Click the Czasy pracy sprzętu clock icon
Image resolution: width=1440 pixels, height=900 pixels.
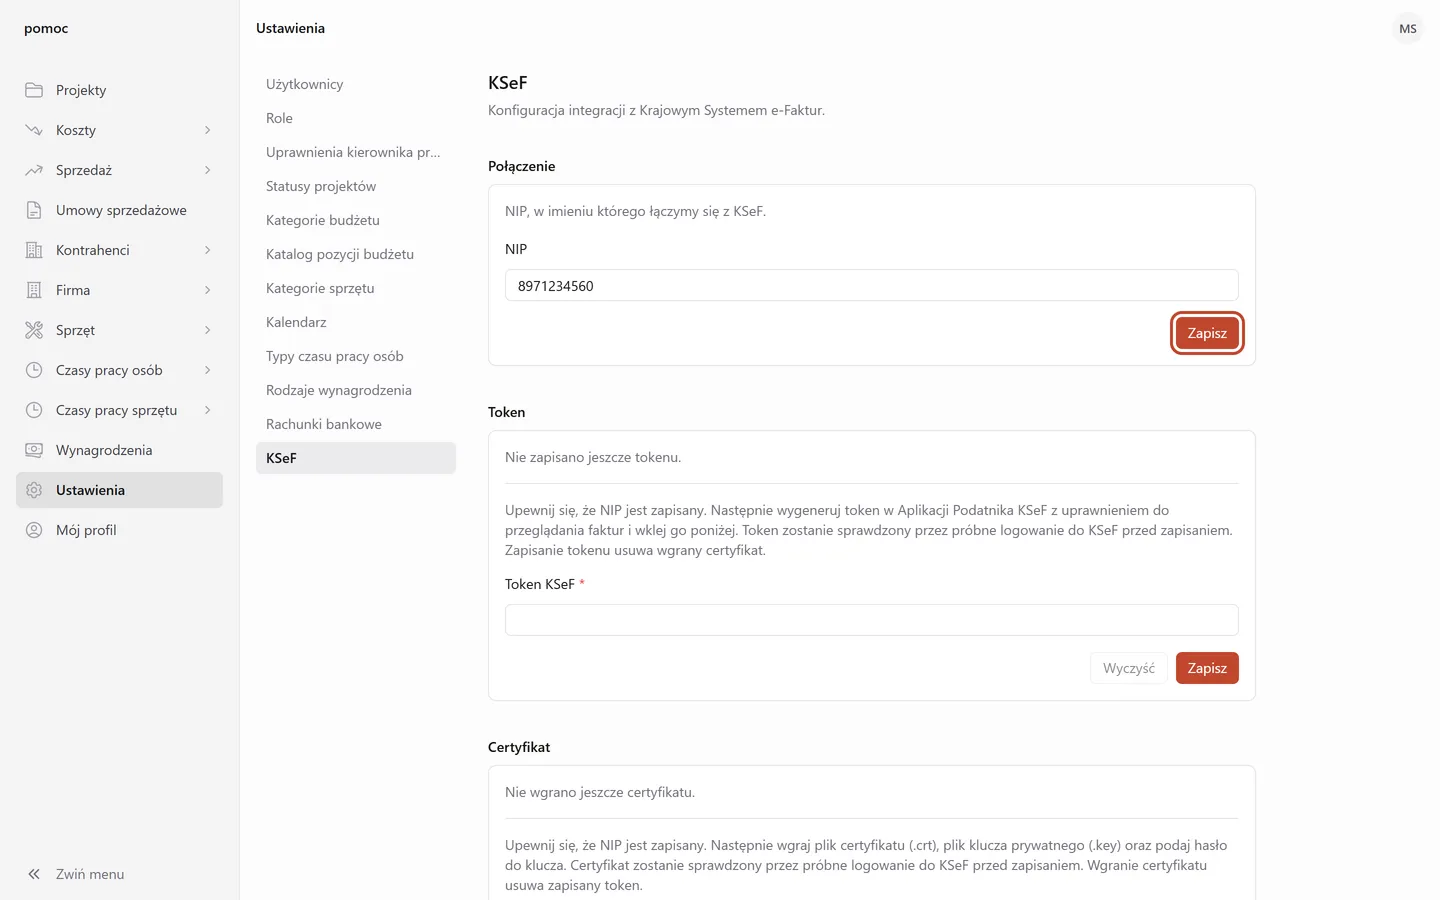pyautogui.click(x=34, y=410)
